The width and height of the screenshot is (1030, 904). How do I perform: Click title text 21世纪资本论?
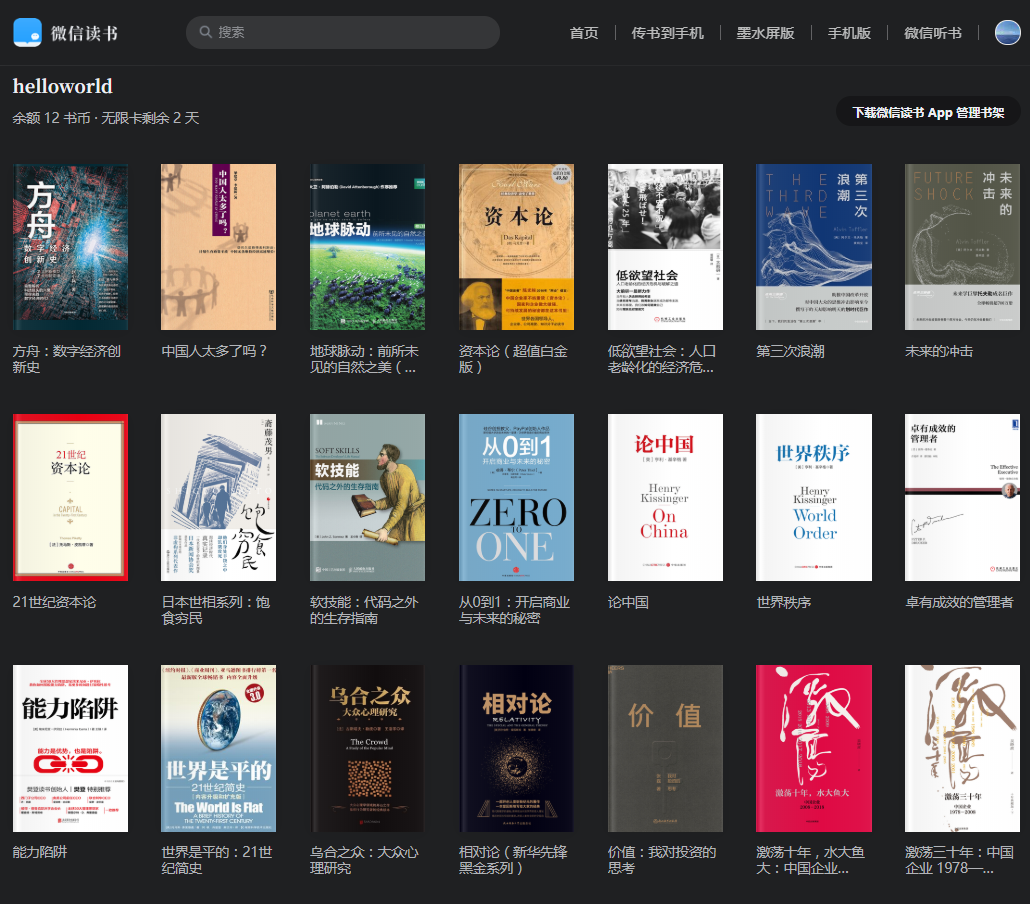tap(55, 602)
